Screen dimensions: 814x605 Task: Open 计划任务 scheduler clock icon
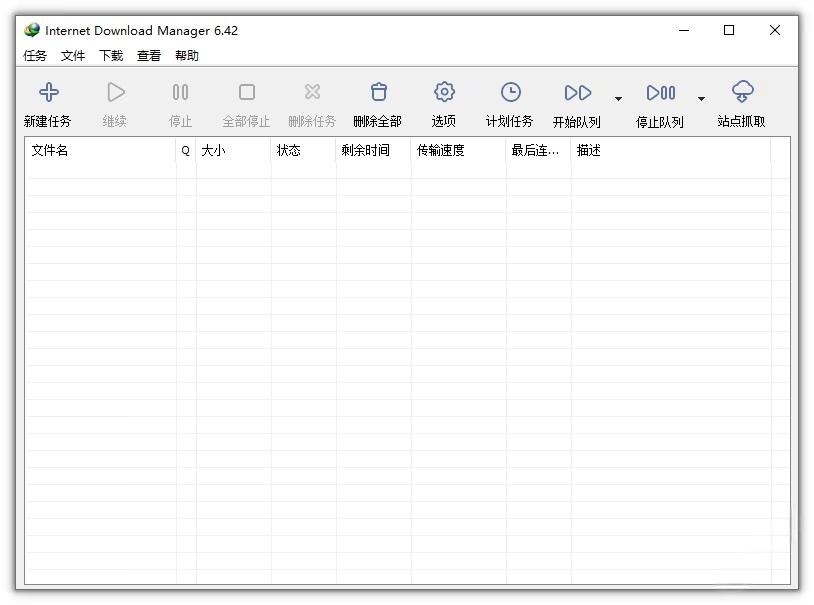(x=510, y=91)
